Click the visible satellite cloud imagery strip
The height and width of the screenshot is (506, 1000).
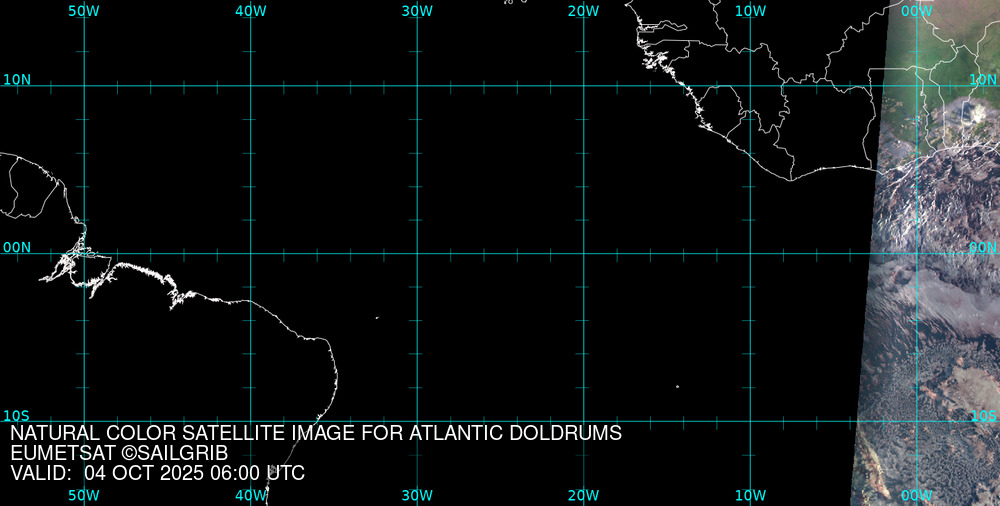[x=930, y=300]
